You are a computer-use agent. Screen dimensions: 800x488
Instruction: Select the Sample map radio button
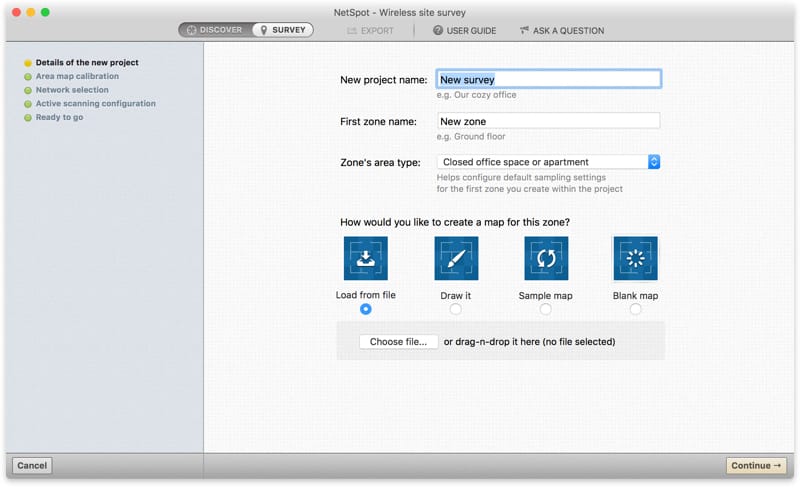[x=545, y=309]
